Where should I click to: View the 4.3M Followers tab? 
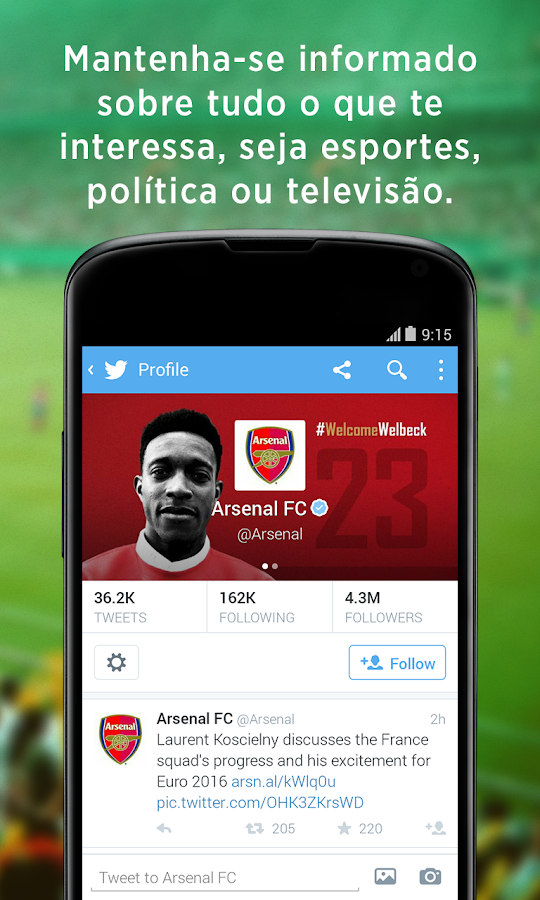point(395,607)
